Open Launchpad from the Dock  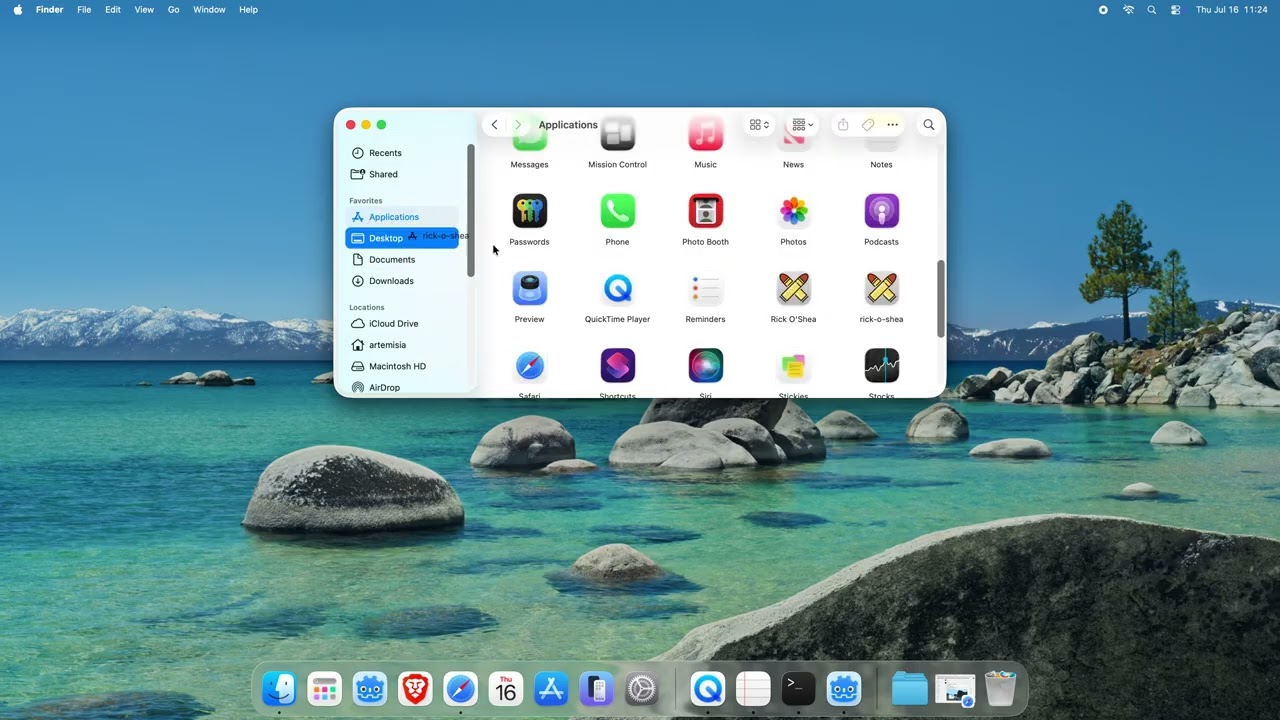point(324,689)
